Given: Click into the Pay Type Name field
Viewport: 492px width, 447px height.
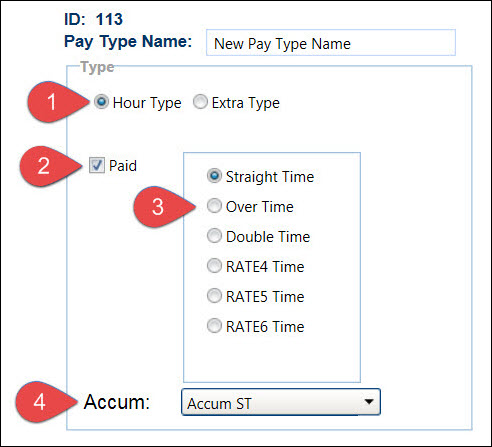Looking at the screenshot, I should pos(331,43).
